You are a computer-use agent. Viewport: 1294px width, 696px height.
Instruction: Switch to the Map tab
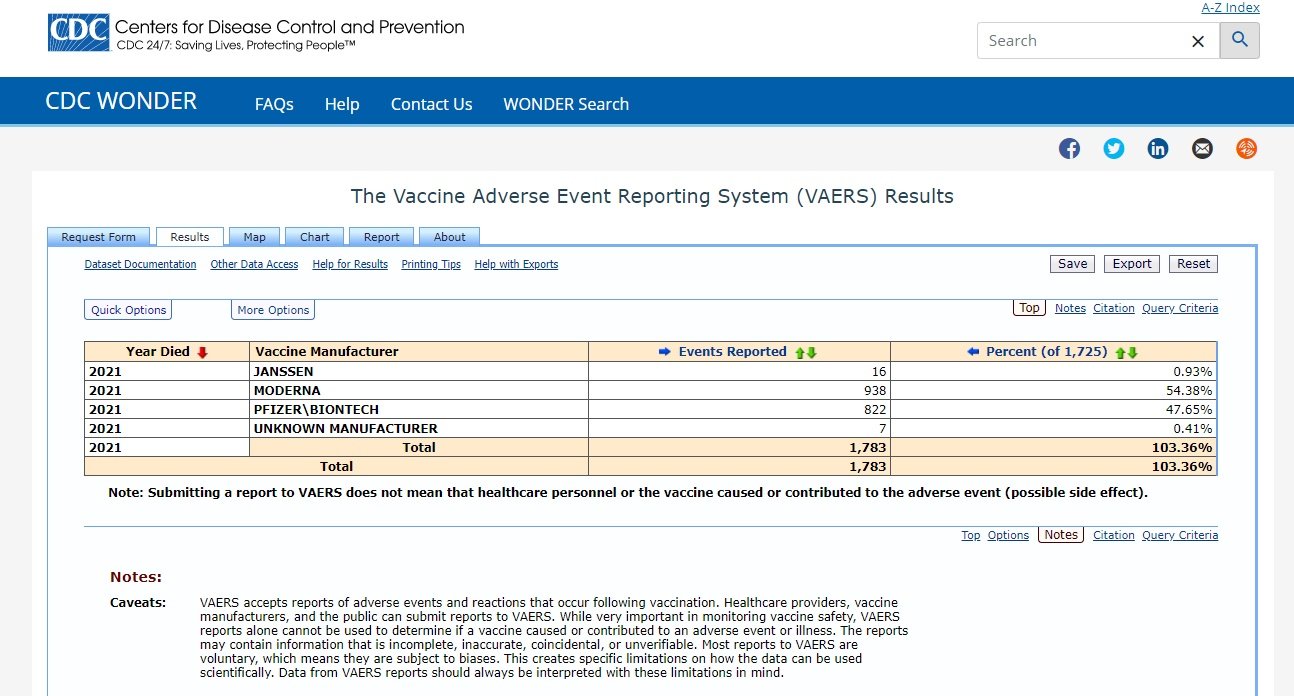coord(254,237)
